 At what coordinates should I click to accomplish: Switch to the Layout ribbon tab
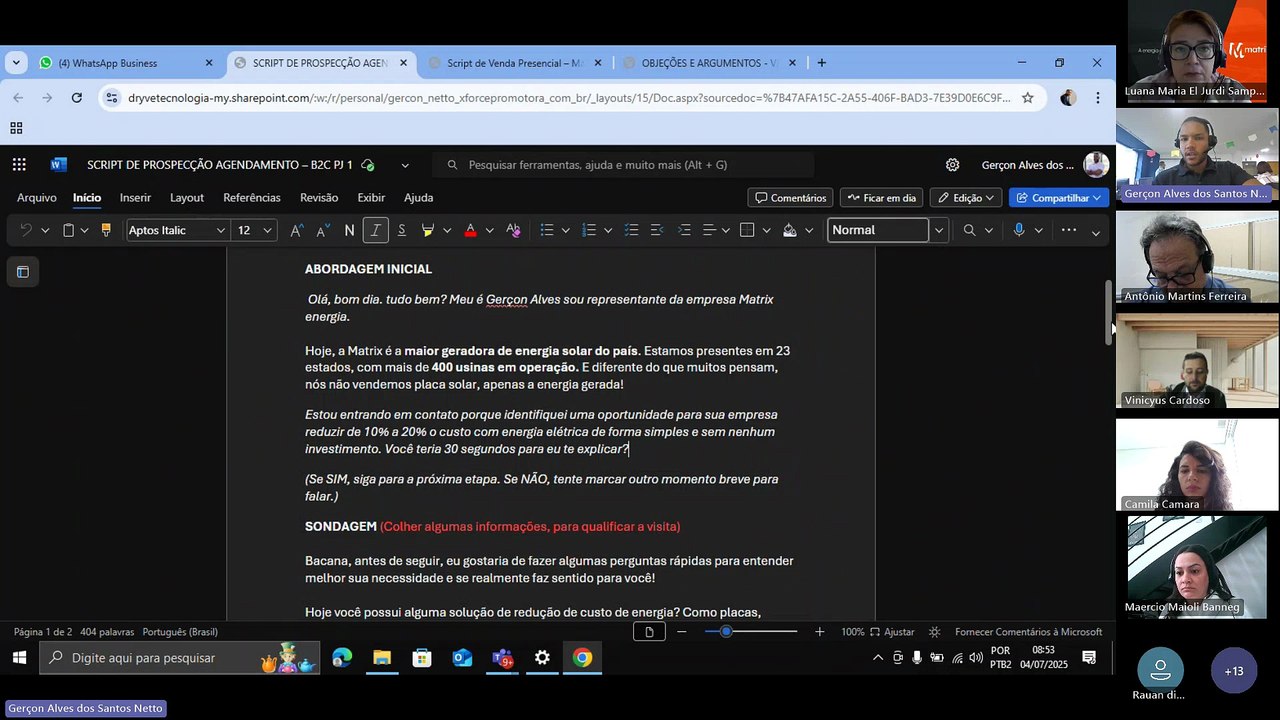[x=187, y=198]
